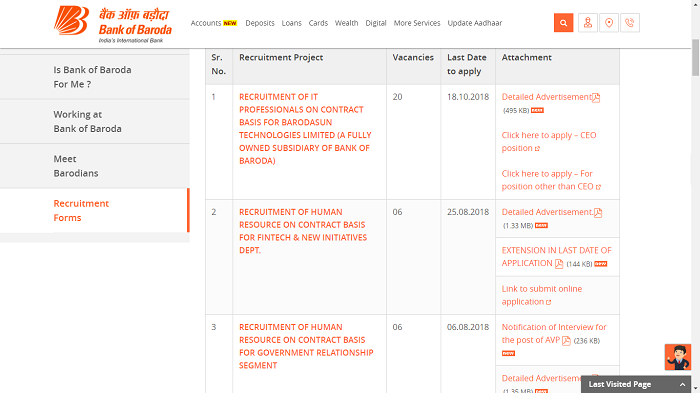Select Recruitment Forms sidebar item
The height and width of the screenshot is (393, 700).
95,211
